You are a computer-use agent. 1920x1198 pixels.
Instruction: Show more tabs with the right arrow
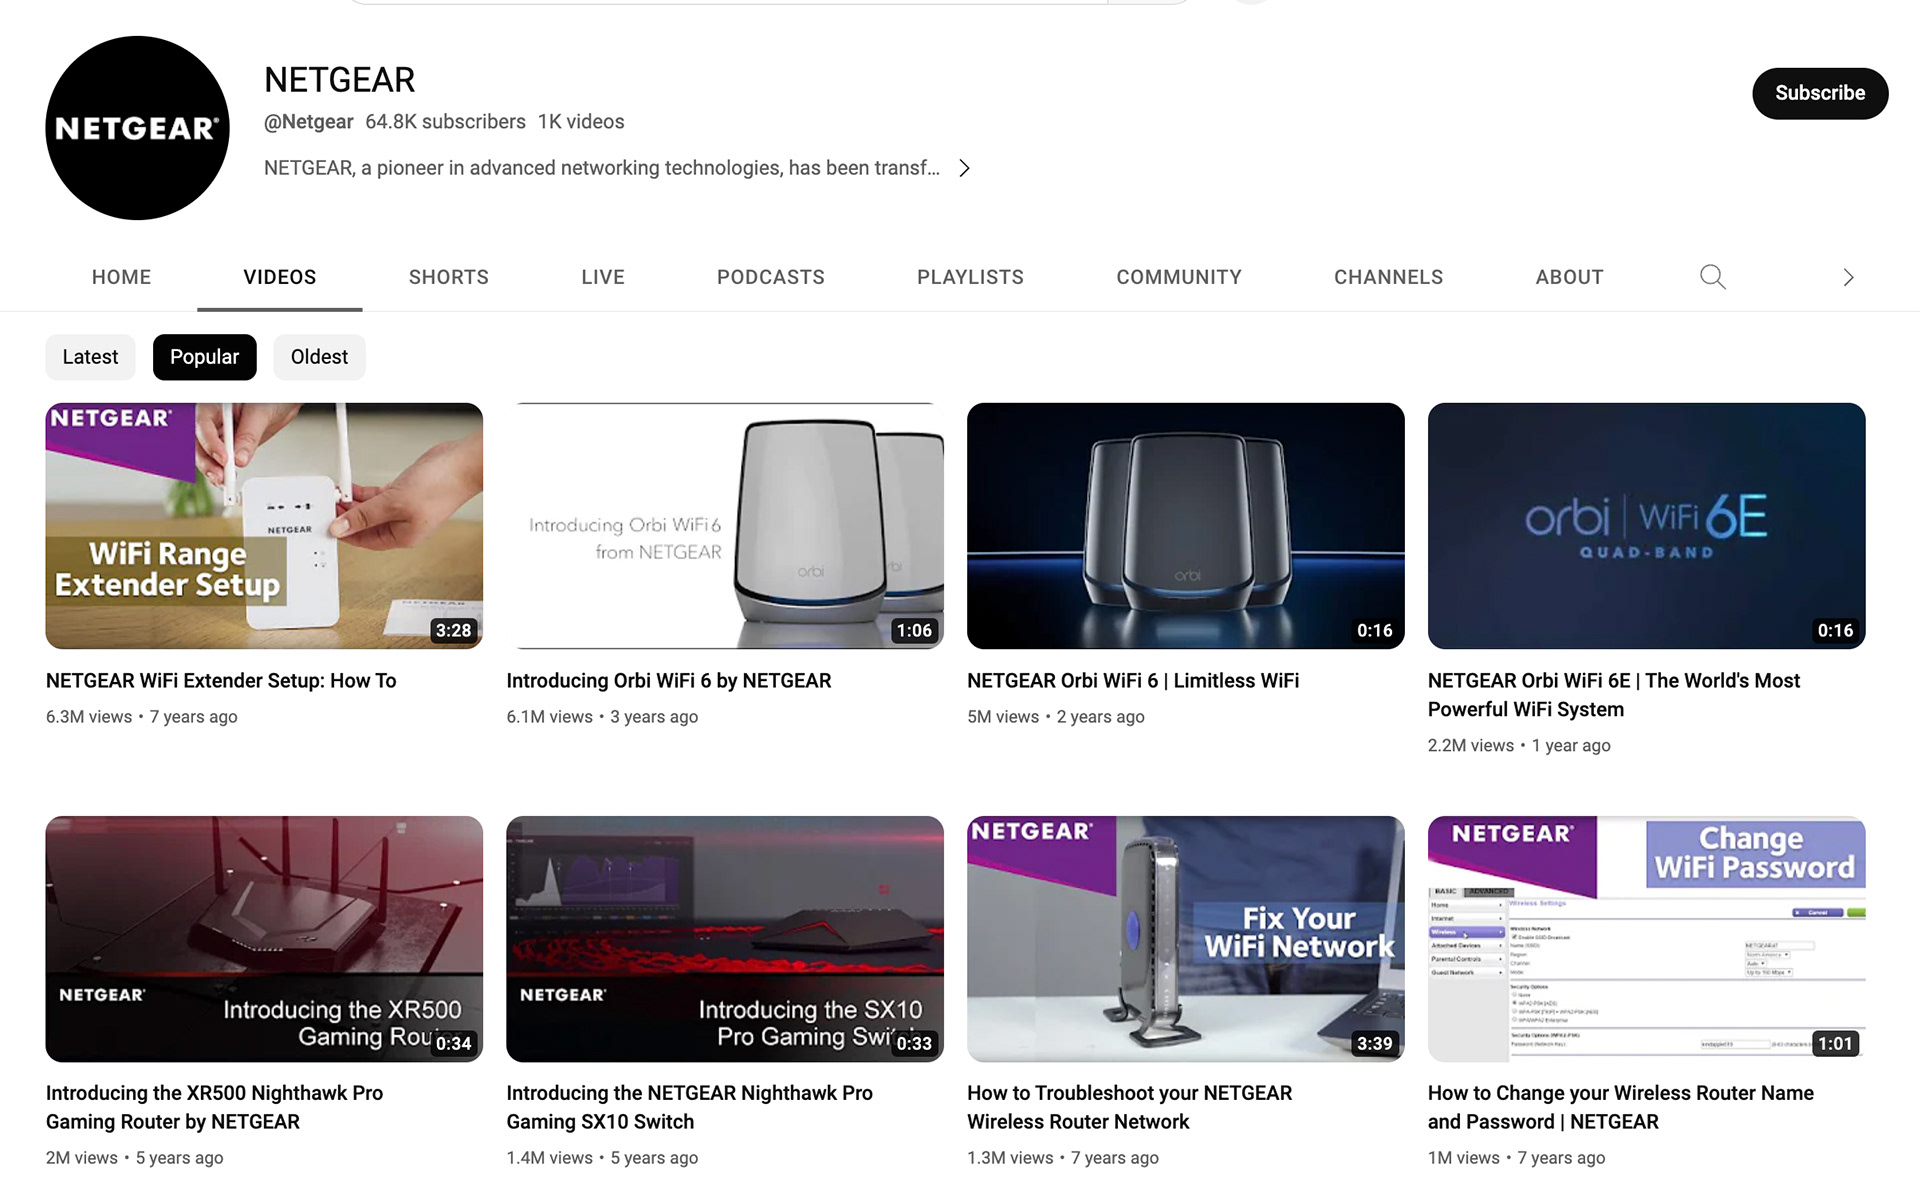point(1848,277)
